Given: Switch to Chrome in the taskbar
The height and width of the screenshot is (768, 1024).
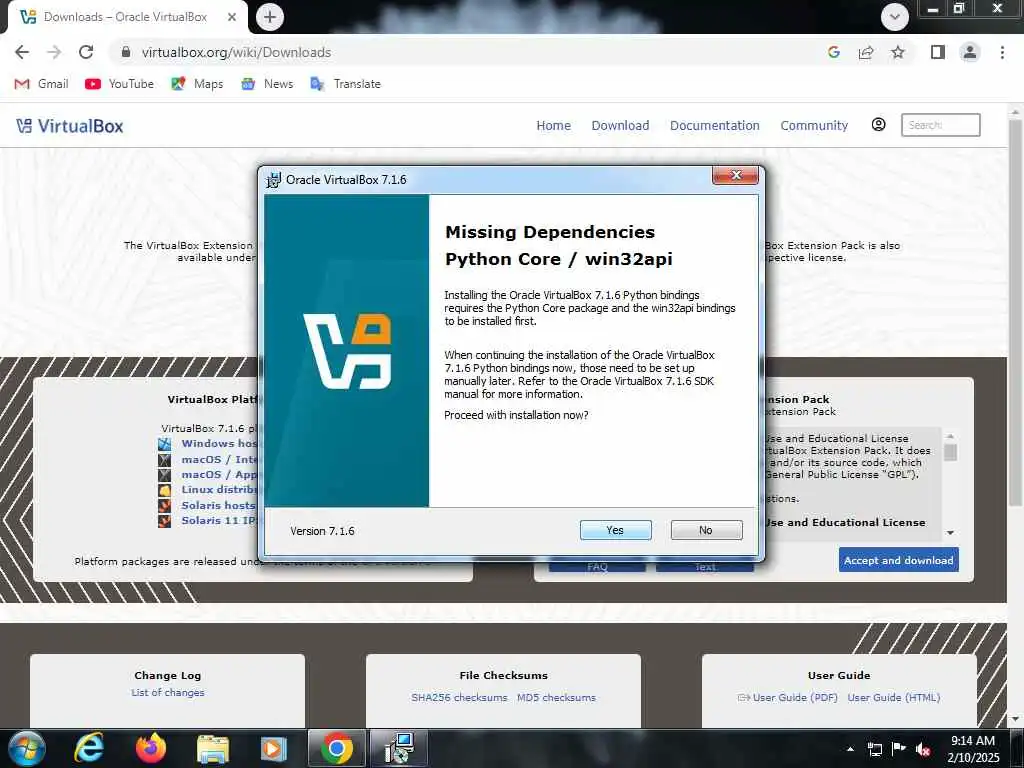Looking at the screenshot, I should click(x=337, y=749).
